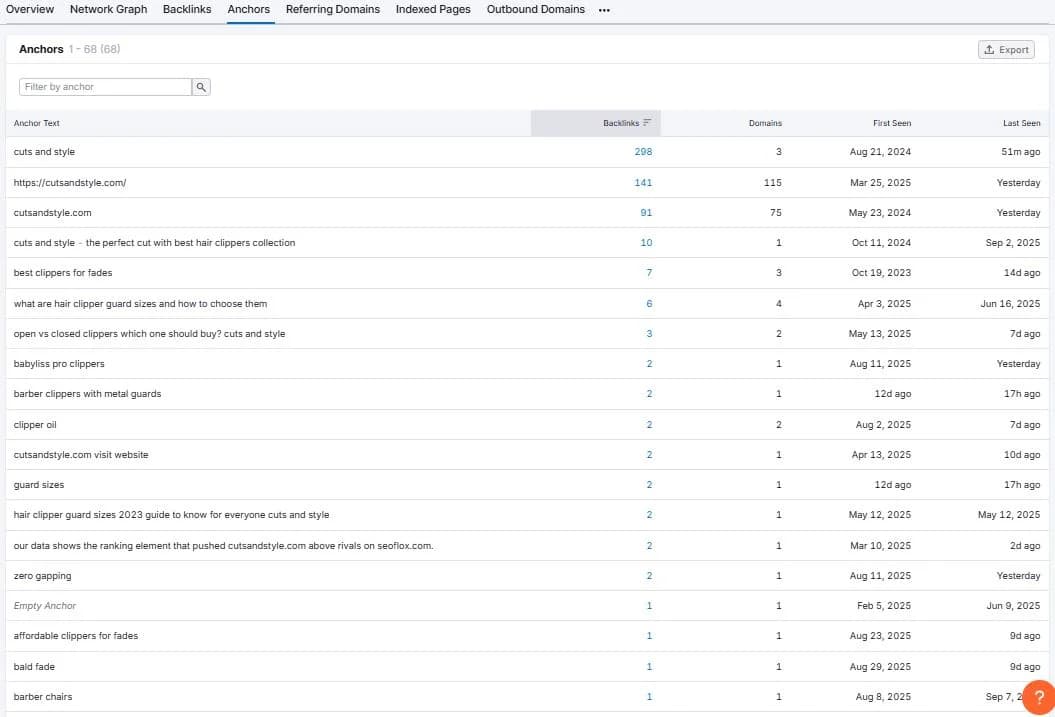Click the 'Jun 16, 2025' last seen date
The height and width of the screenshot is (717, 1055).
[x=1010, y=304]
